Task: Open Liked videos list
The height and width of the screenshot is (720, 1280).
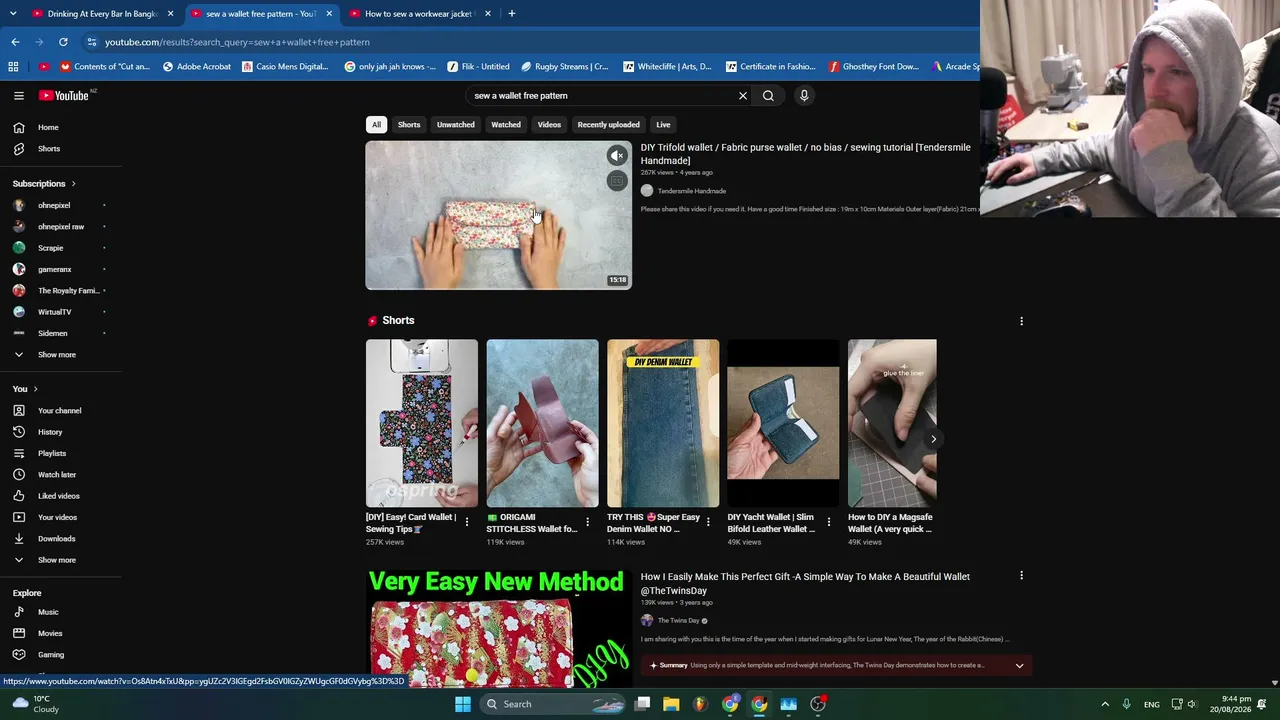Action: (60, 496)
